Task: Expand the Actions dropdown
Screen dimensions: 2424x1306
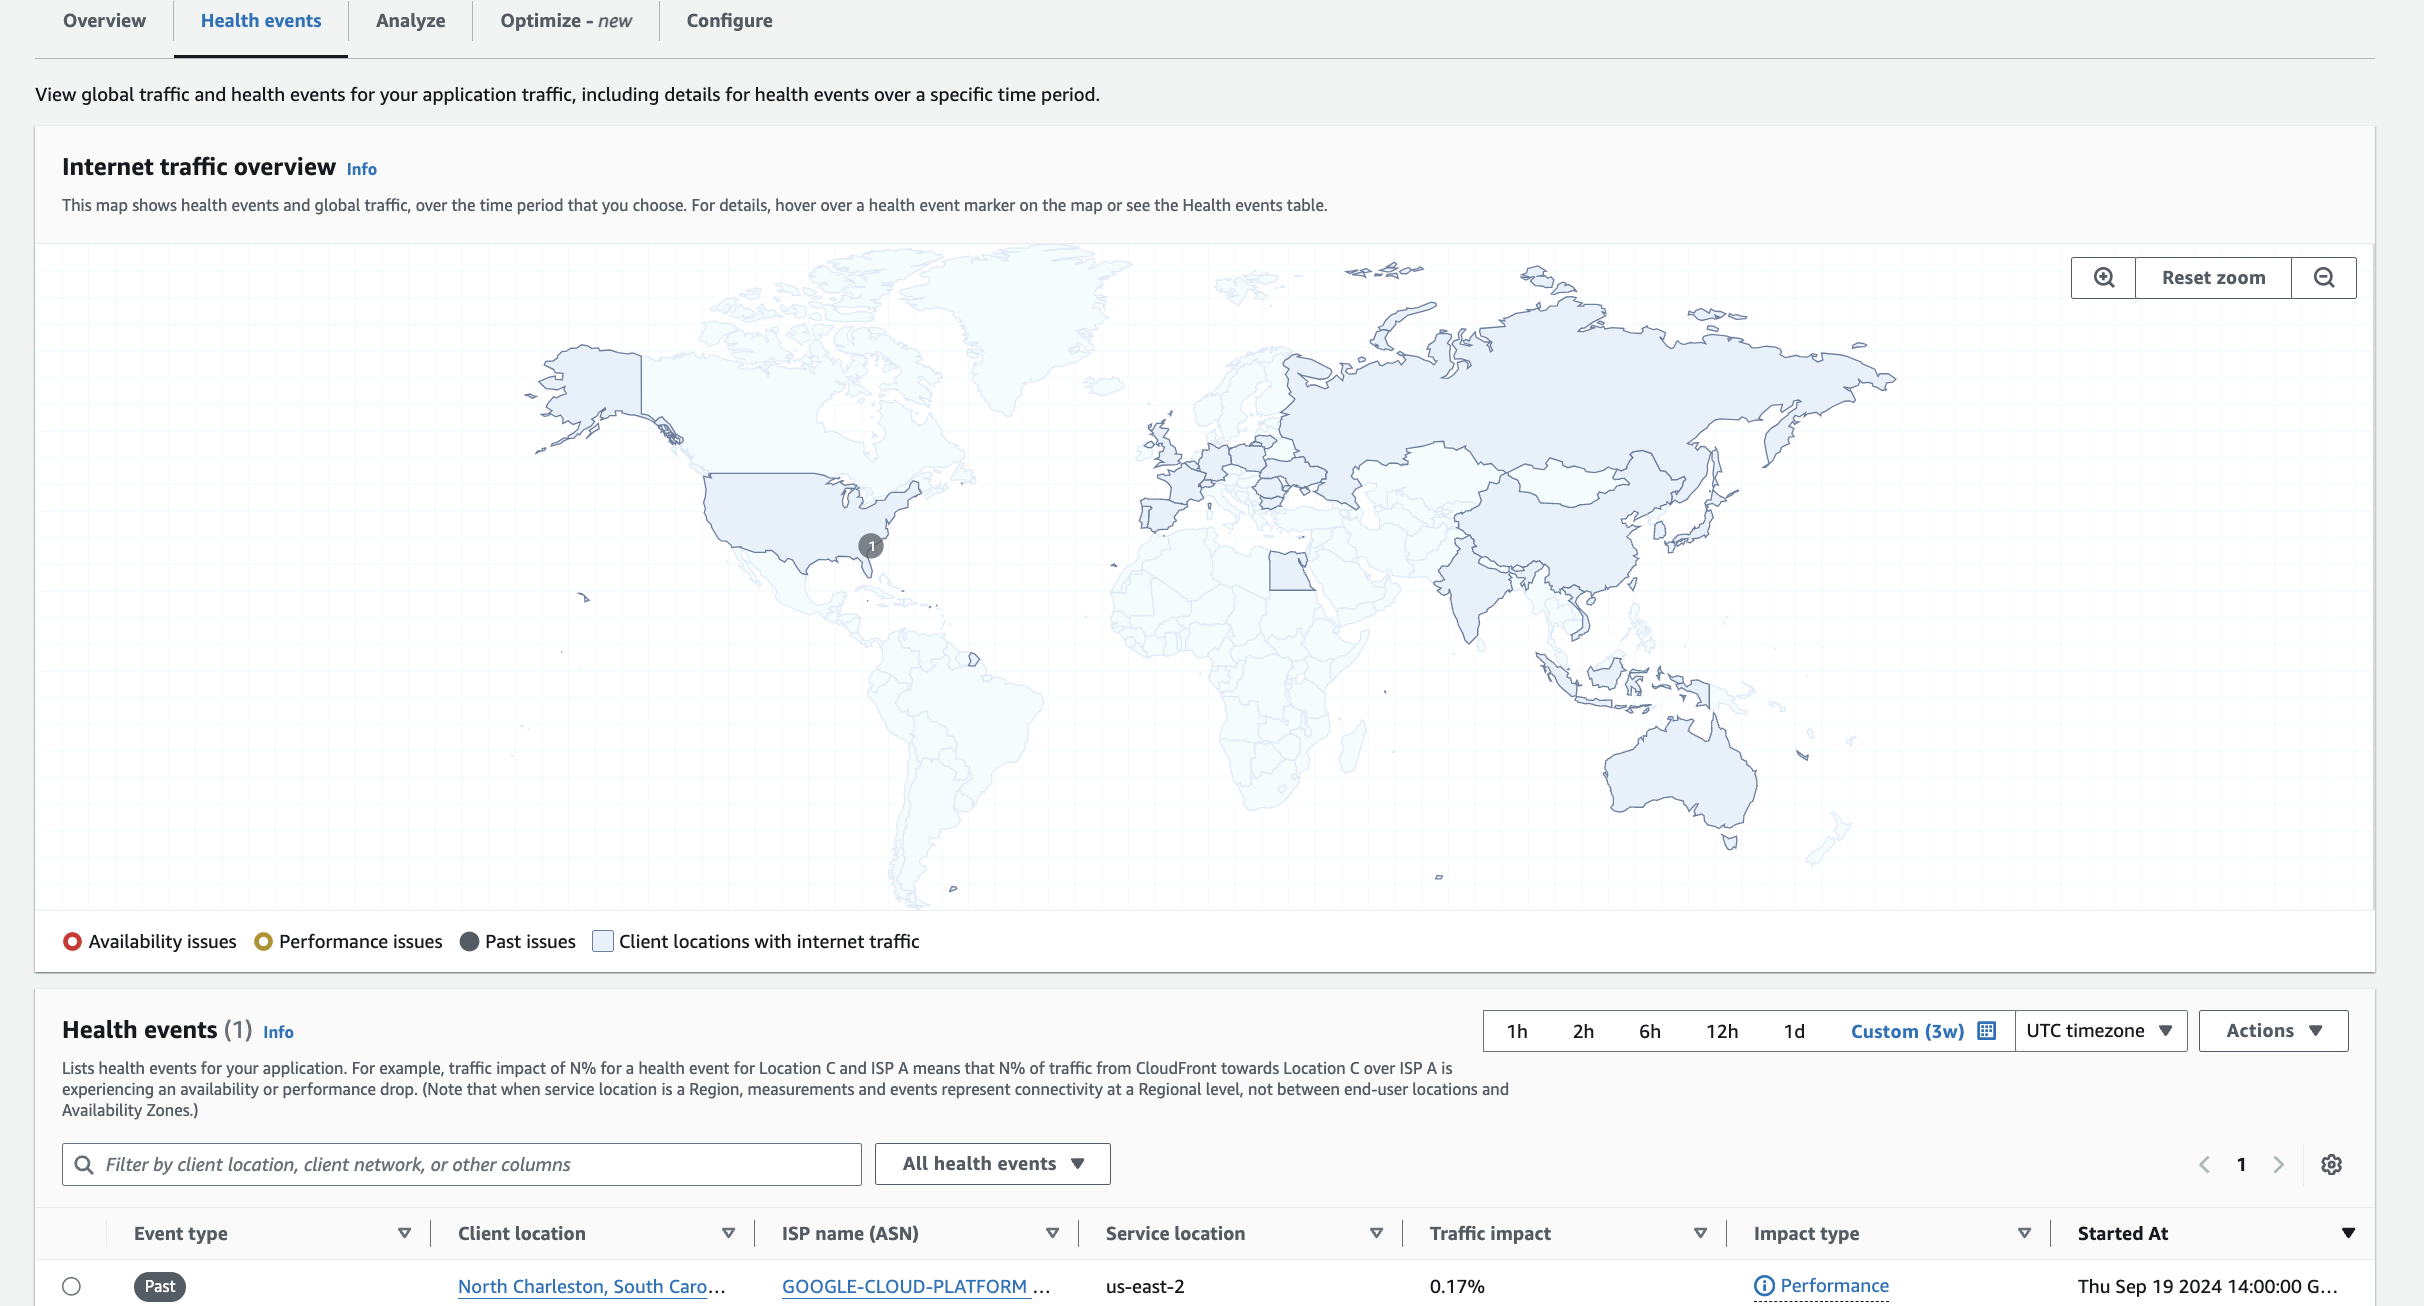Action: (x=2273, y=1031)
